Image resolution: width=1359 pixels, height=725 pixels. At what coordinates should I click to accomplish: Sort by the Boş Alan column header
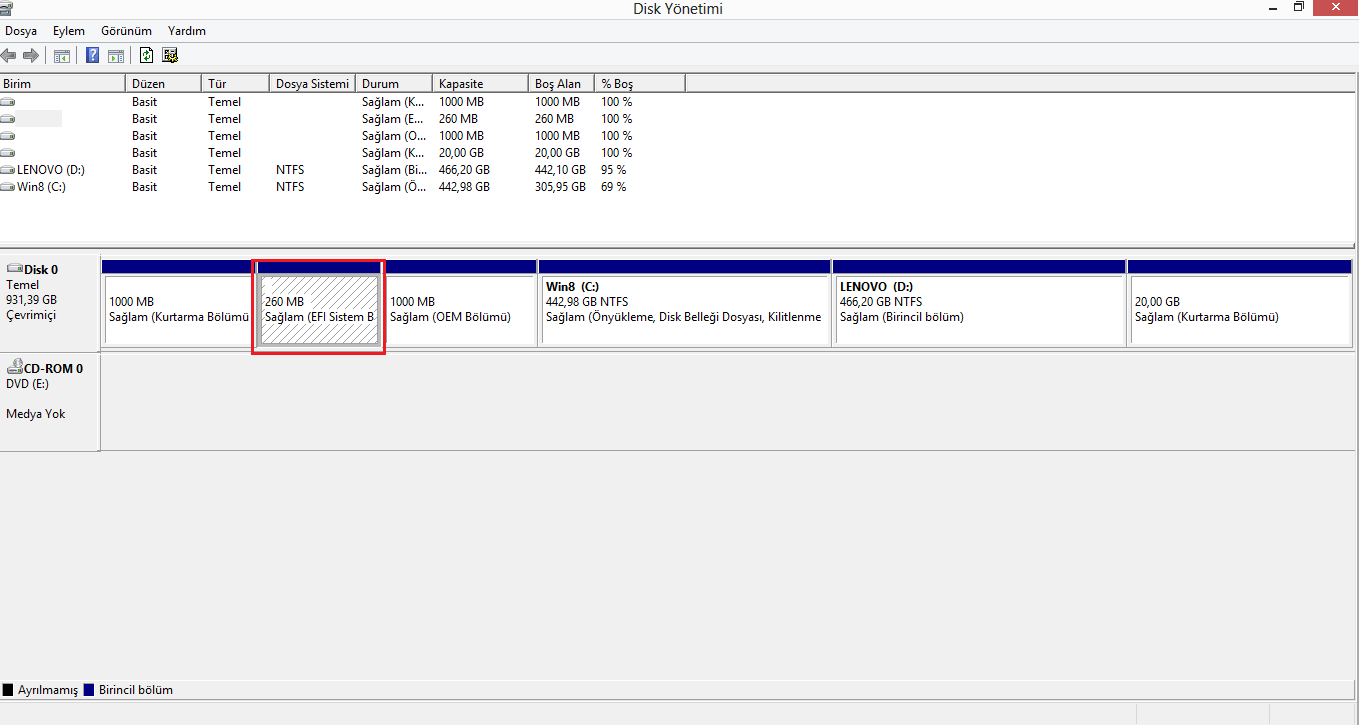tap(561, 84)
